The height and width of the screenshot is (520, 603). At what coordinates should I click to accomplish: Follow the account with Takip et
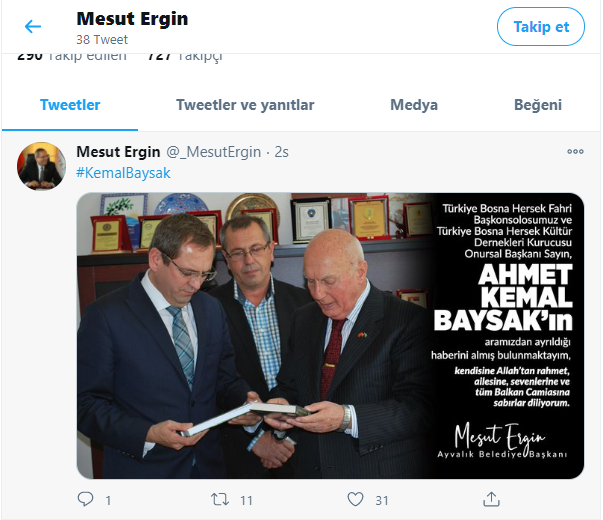click(x=541, y=27)
